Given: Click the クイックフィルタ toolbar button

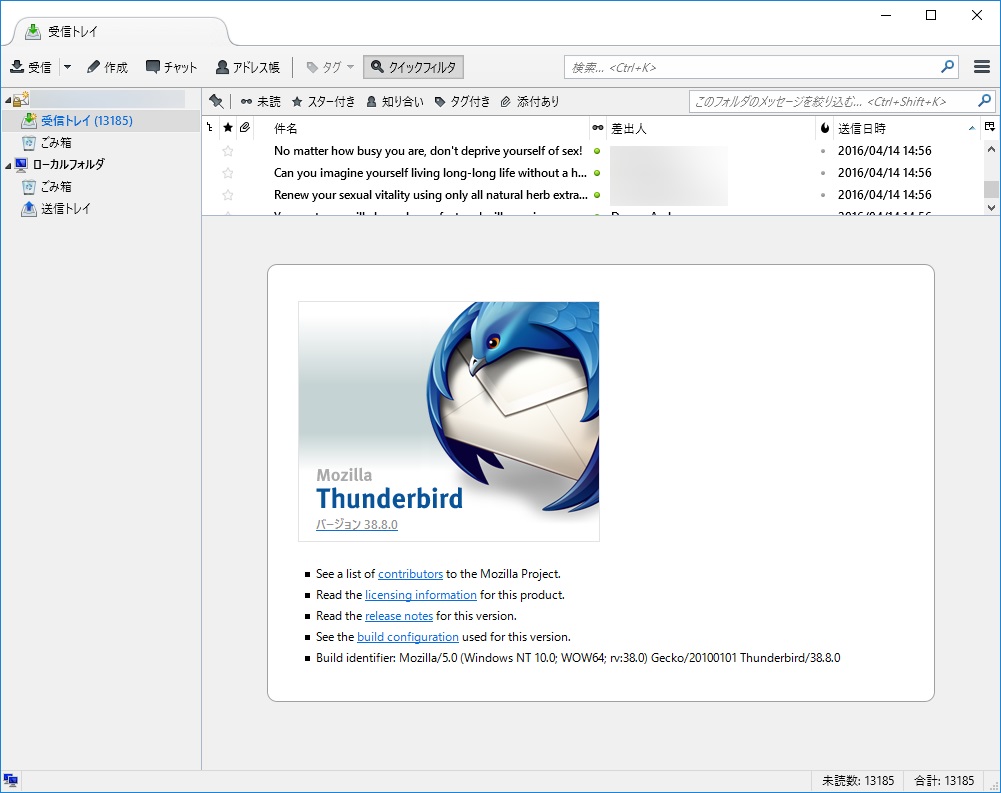Looking at the screenshot, I should [413, 67].
